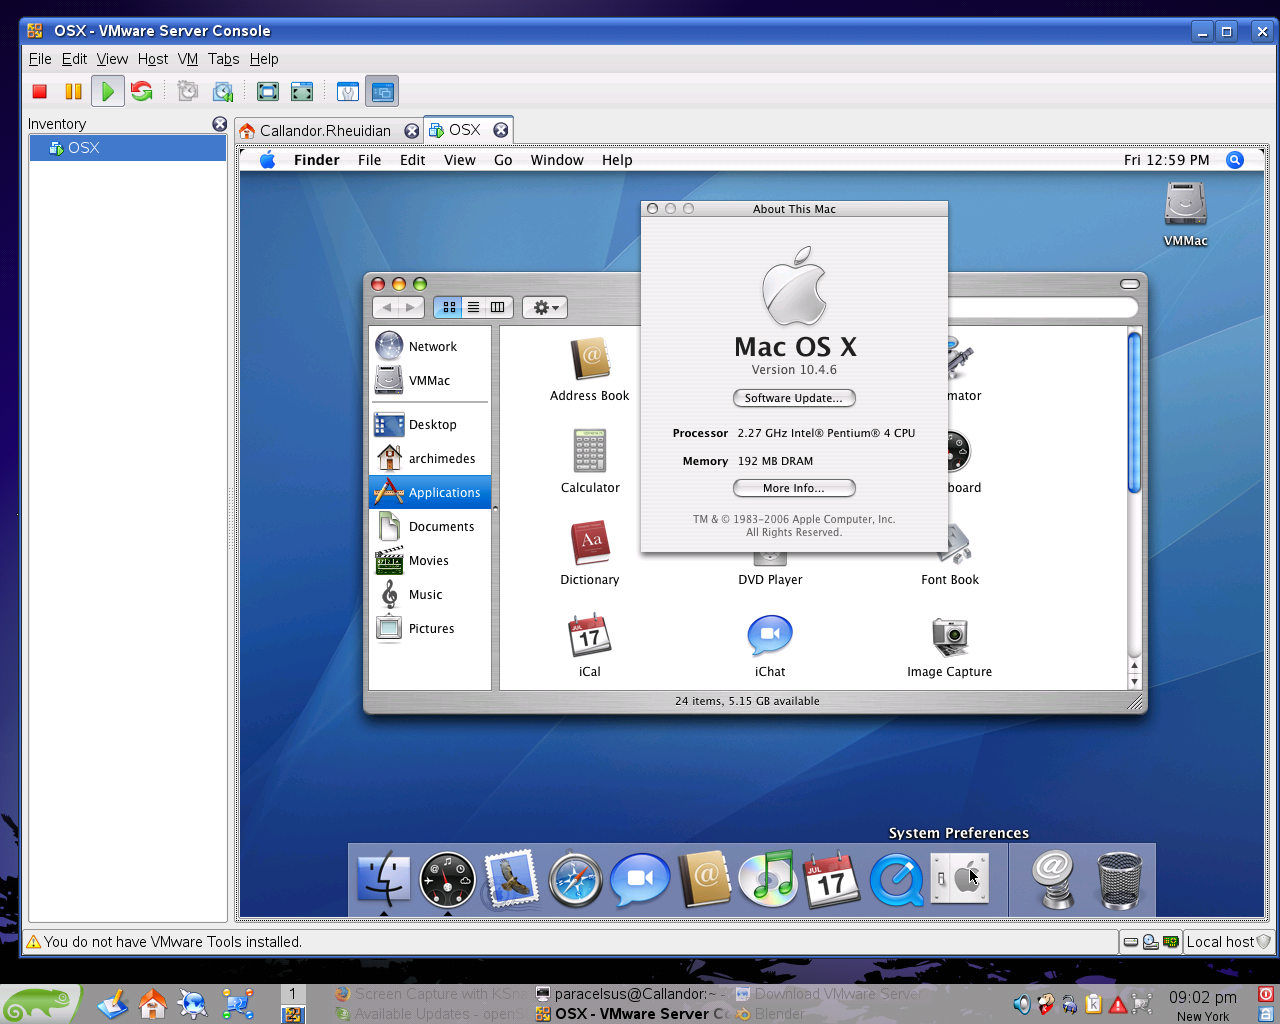Click the red Power Off button
This screenshot has height=1024, width=1280.
click(x=40, y=92)
